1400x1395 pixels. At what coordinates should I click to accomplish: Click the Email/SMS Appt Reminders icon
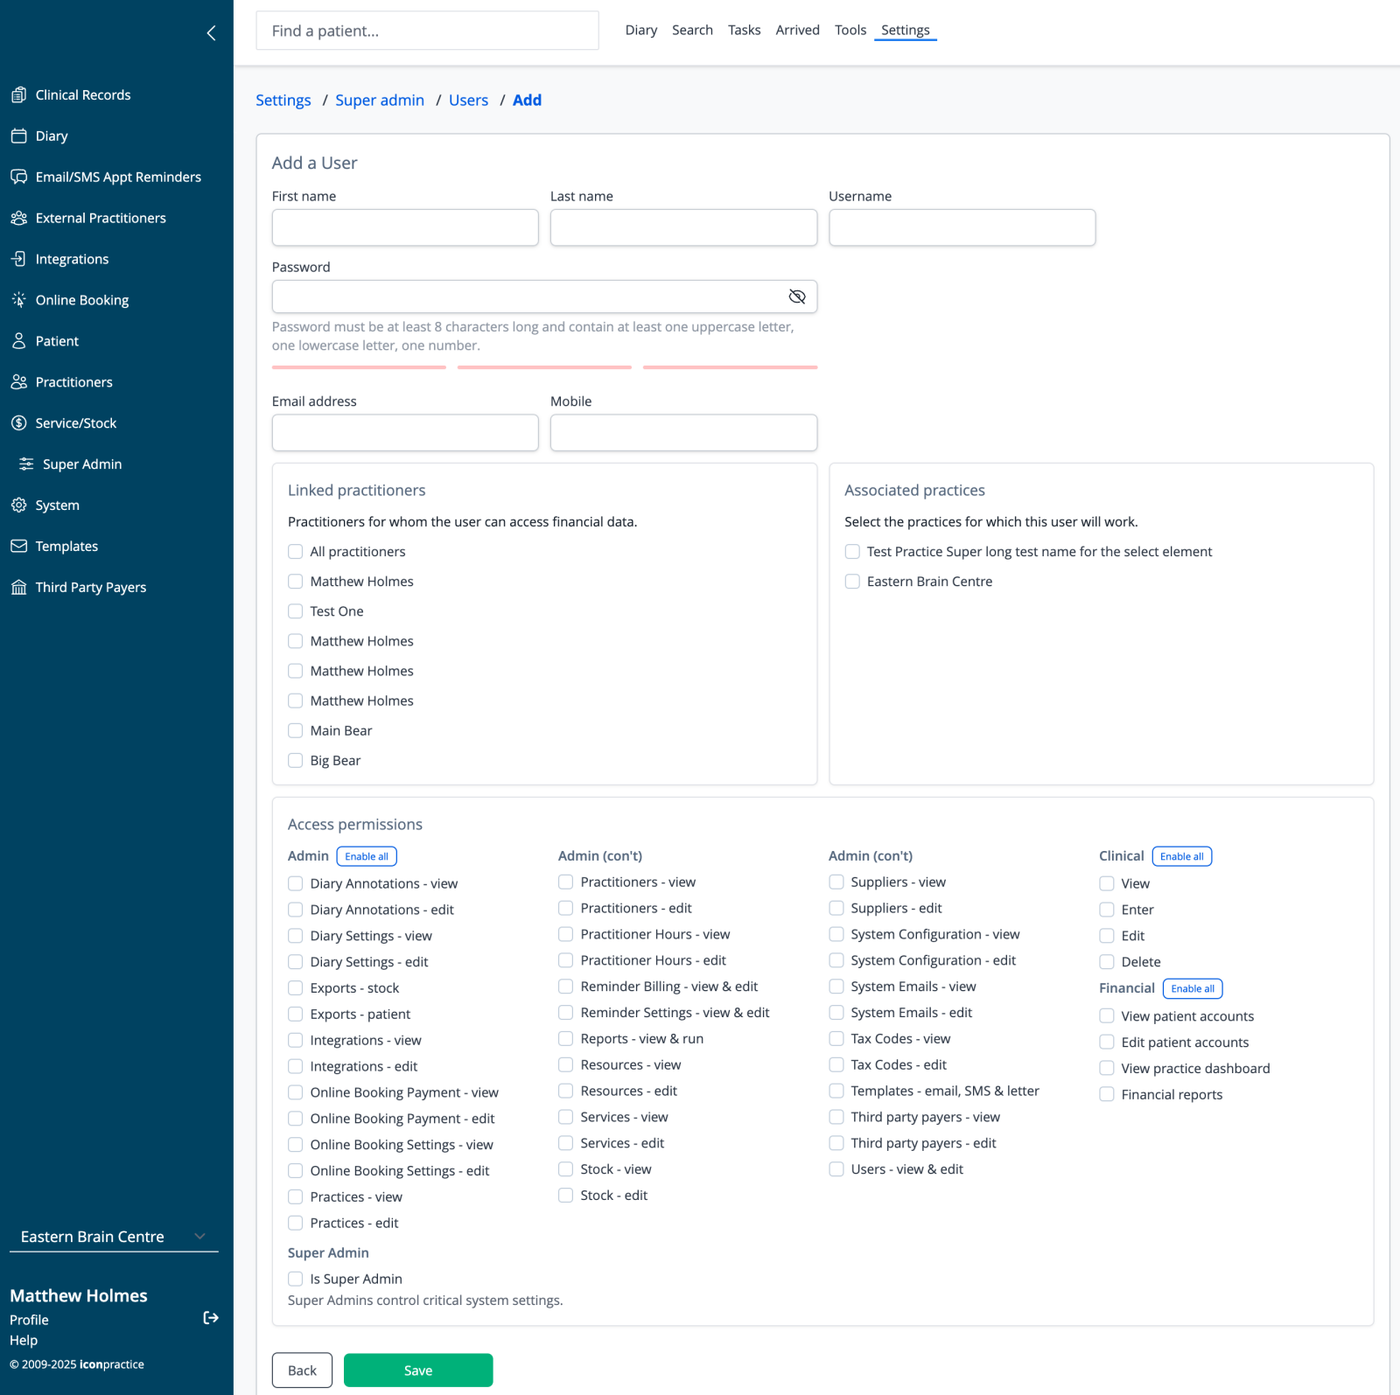point(19,177)
